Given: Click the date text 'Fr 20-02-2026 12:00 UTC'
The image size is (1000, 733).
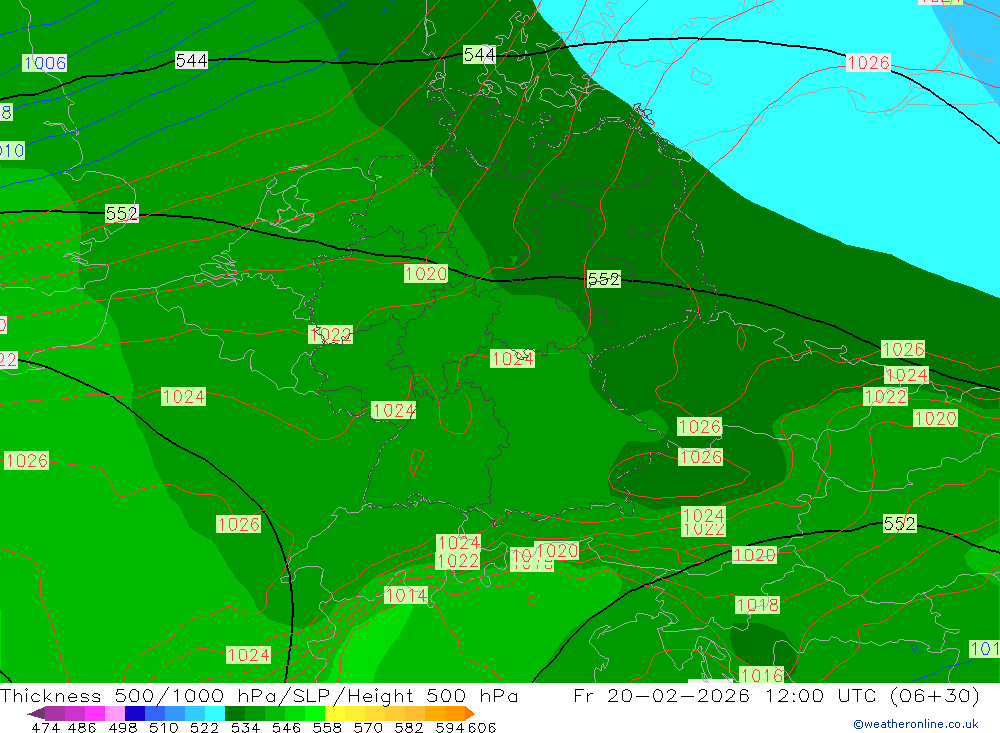Looking at the screenshot, I should tap(726, 696).
